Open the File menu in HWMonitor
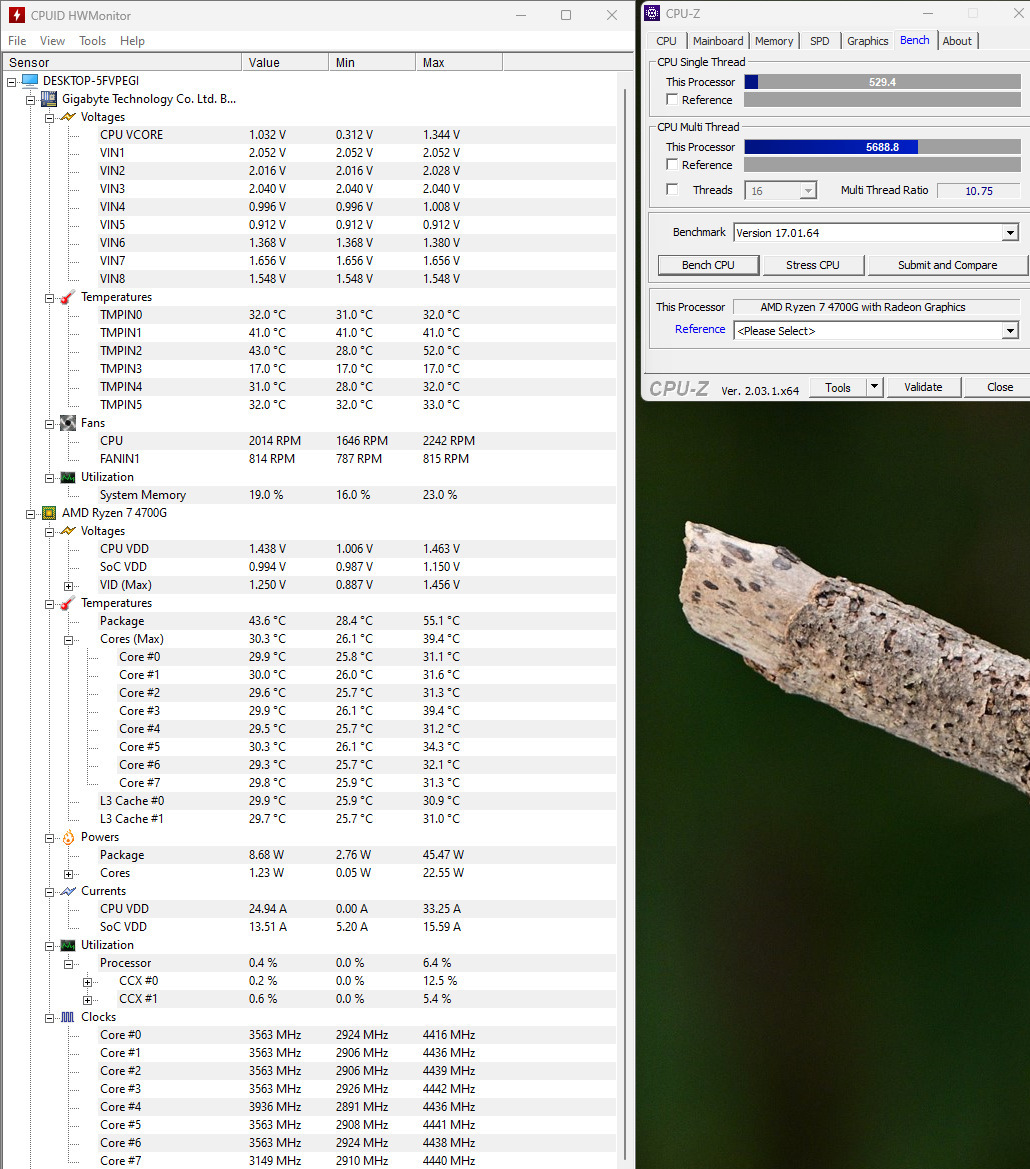Viewport: 1030px width, 1169px height. 17,41
